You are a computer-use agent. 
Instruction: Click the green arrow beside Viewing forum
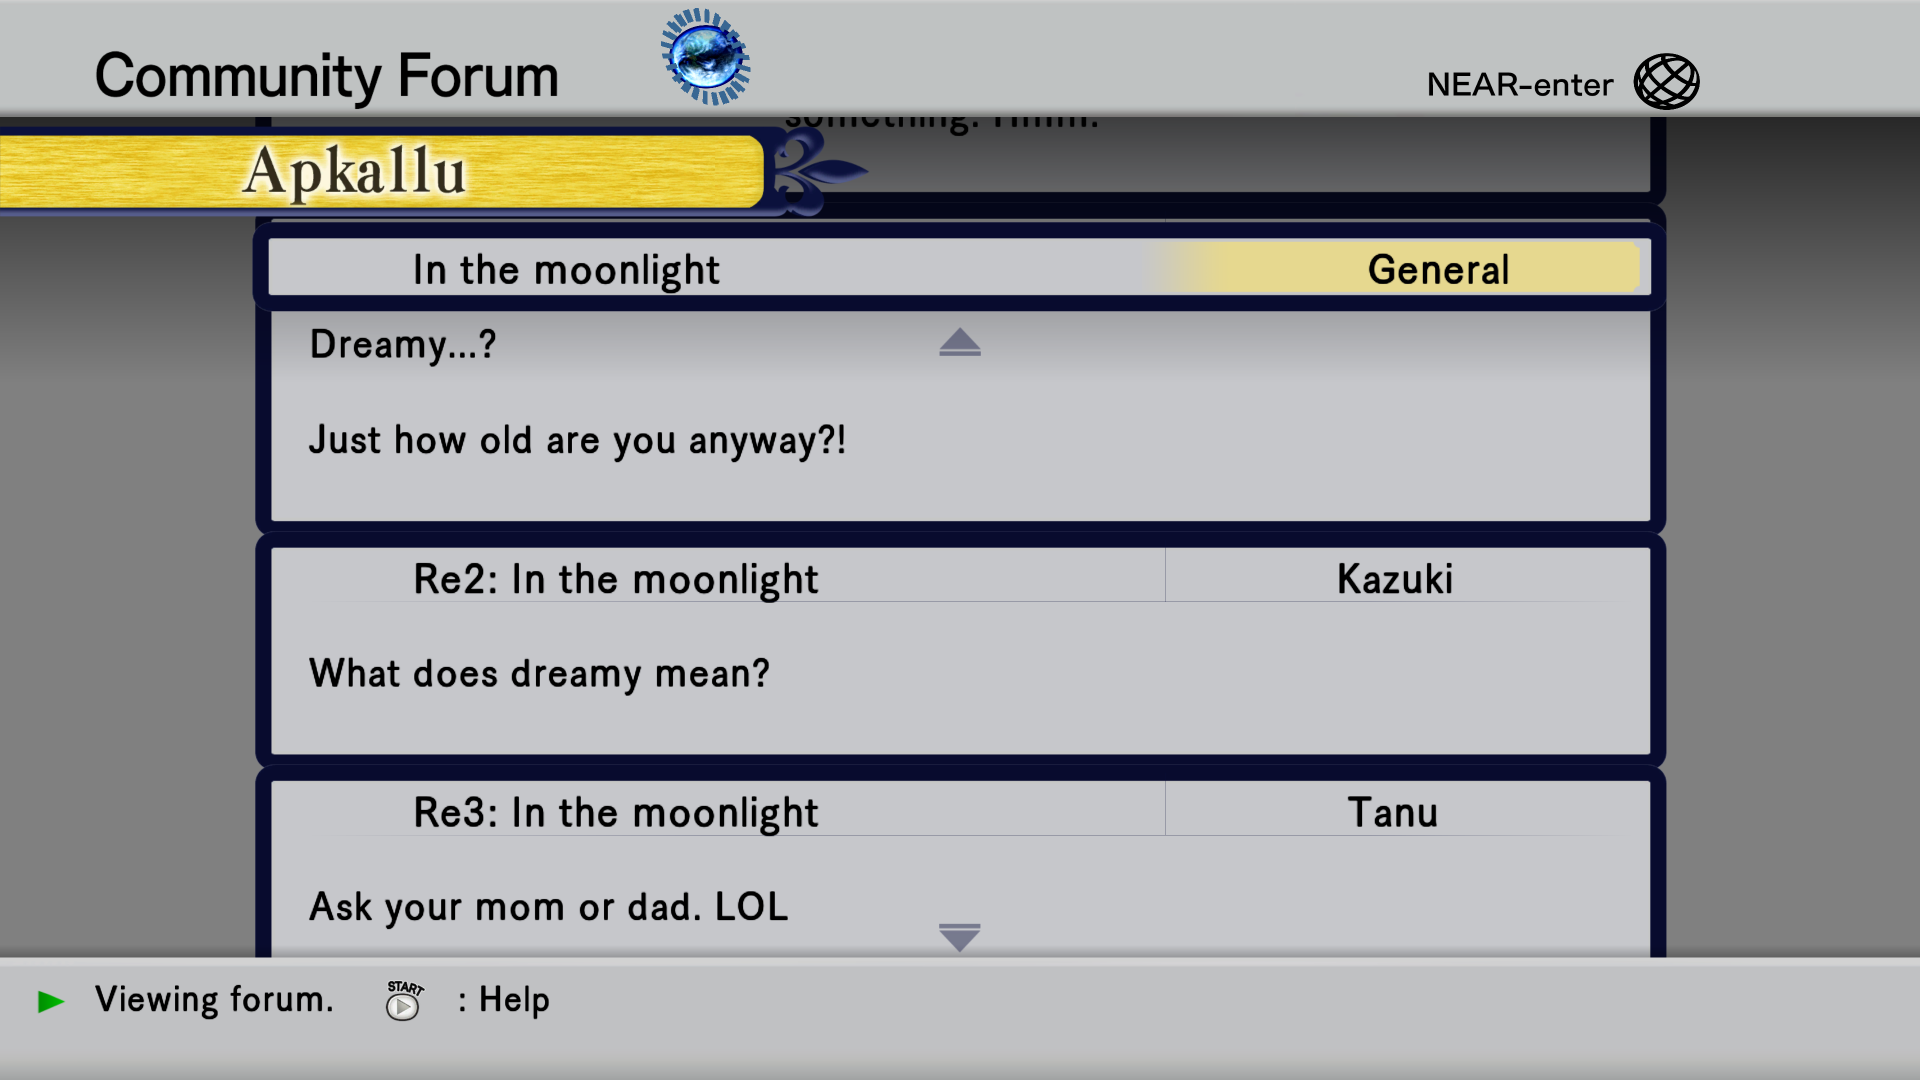pyautogui.click(x=51, y=1001)
